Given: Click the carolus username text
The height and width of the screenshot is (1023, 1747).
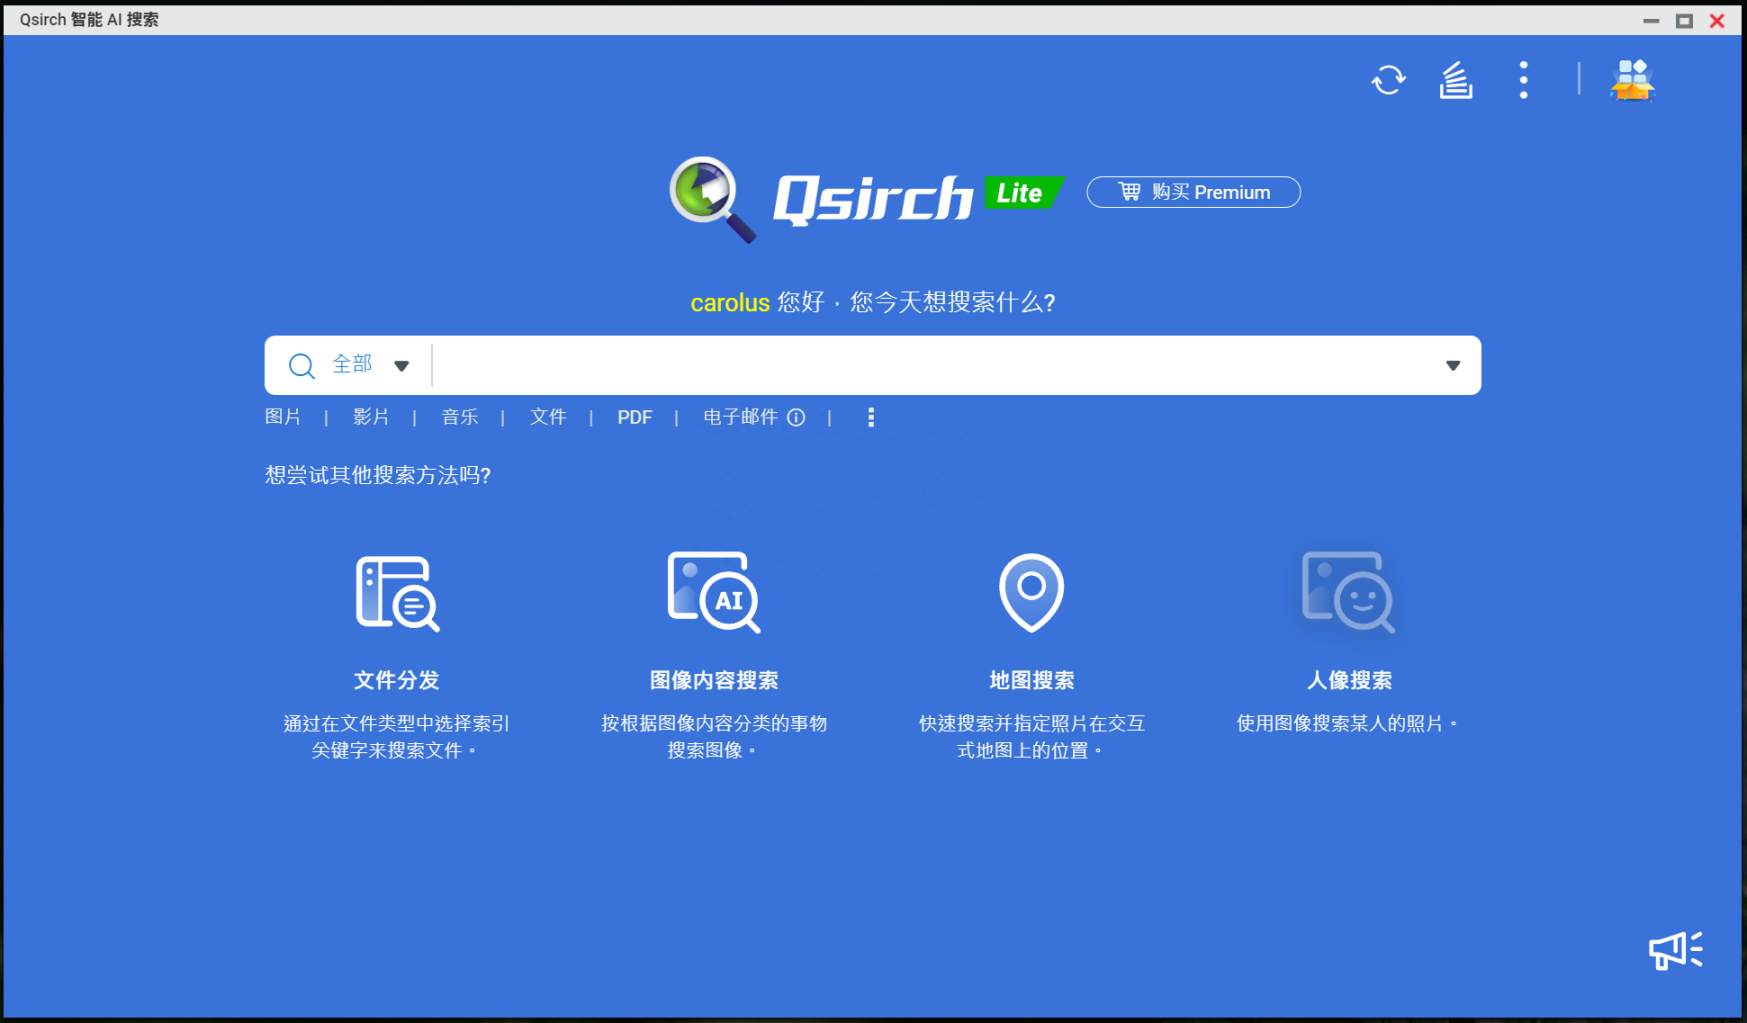Looking at the screenshot, I should tap(730, 302).
